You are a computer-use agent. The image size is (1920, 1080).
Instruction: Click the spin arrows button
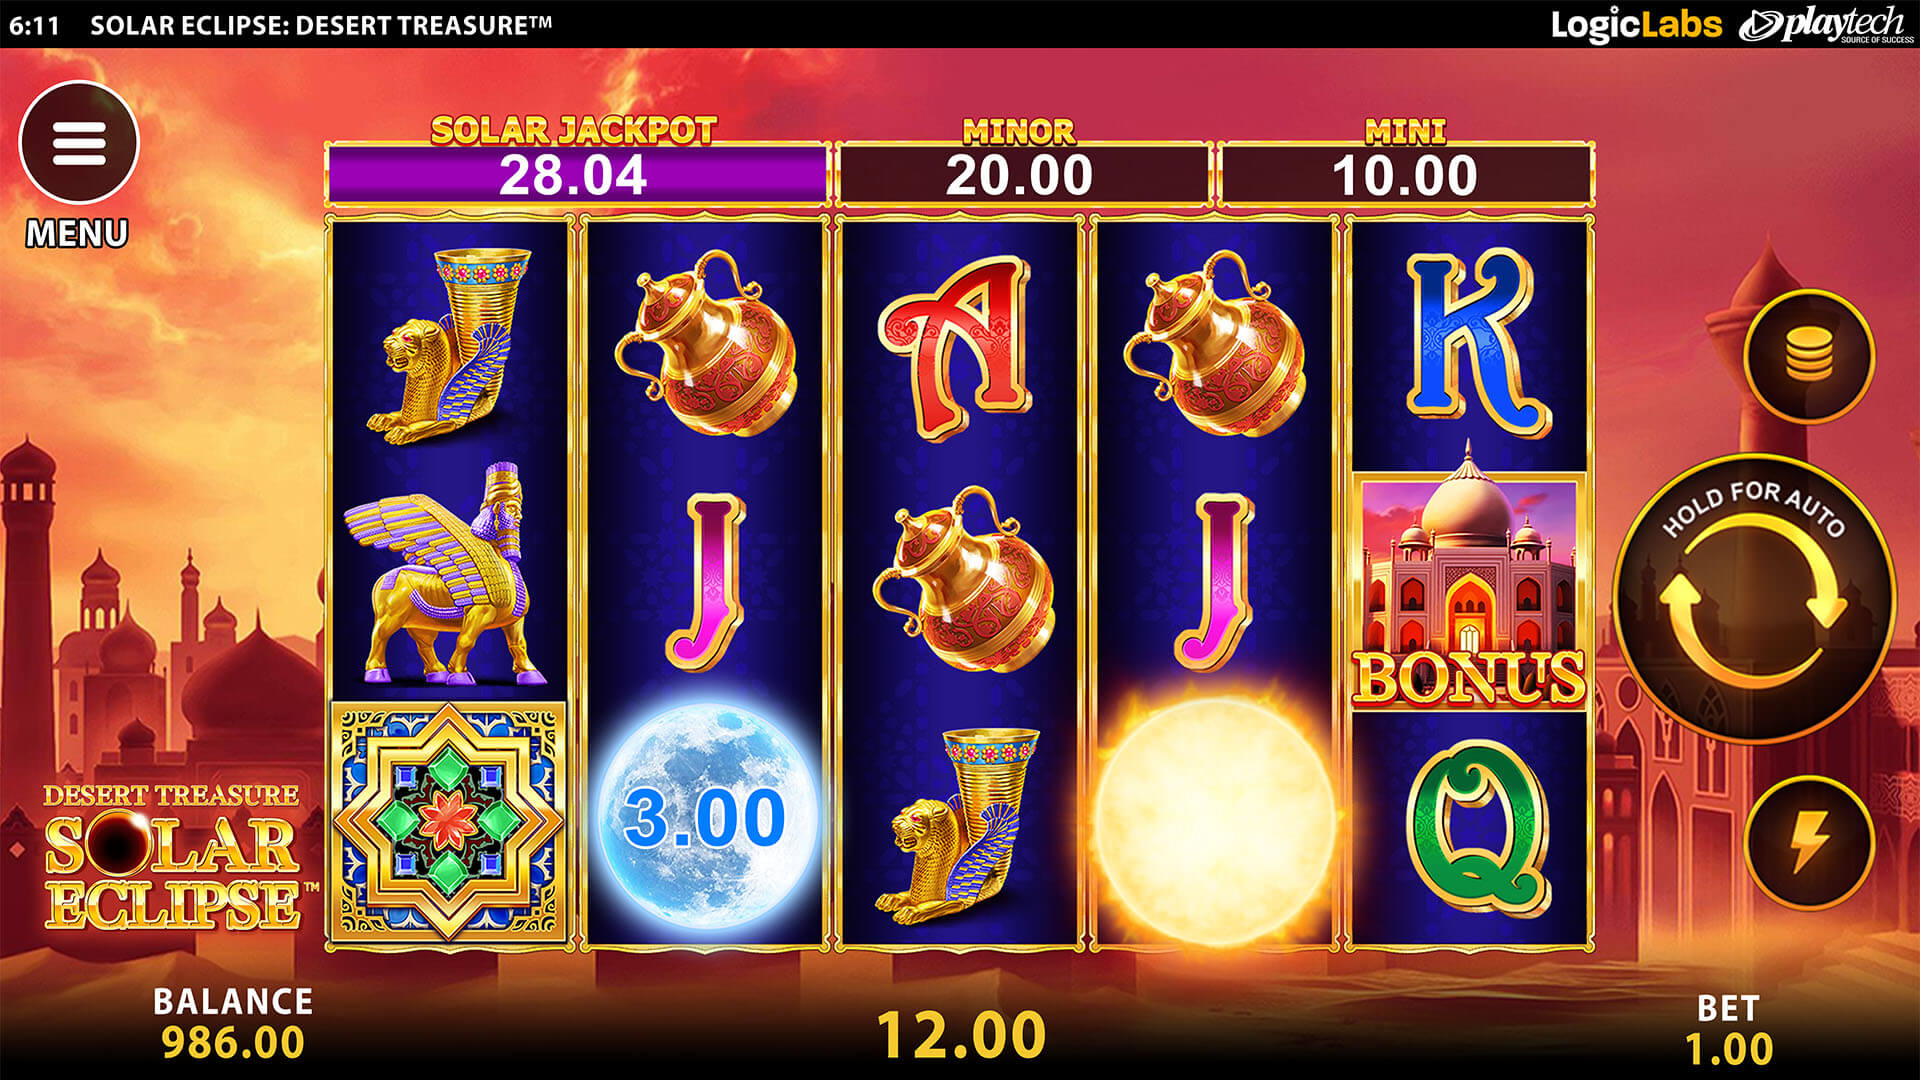[x=1754, y=598]
